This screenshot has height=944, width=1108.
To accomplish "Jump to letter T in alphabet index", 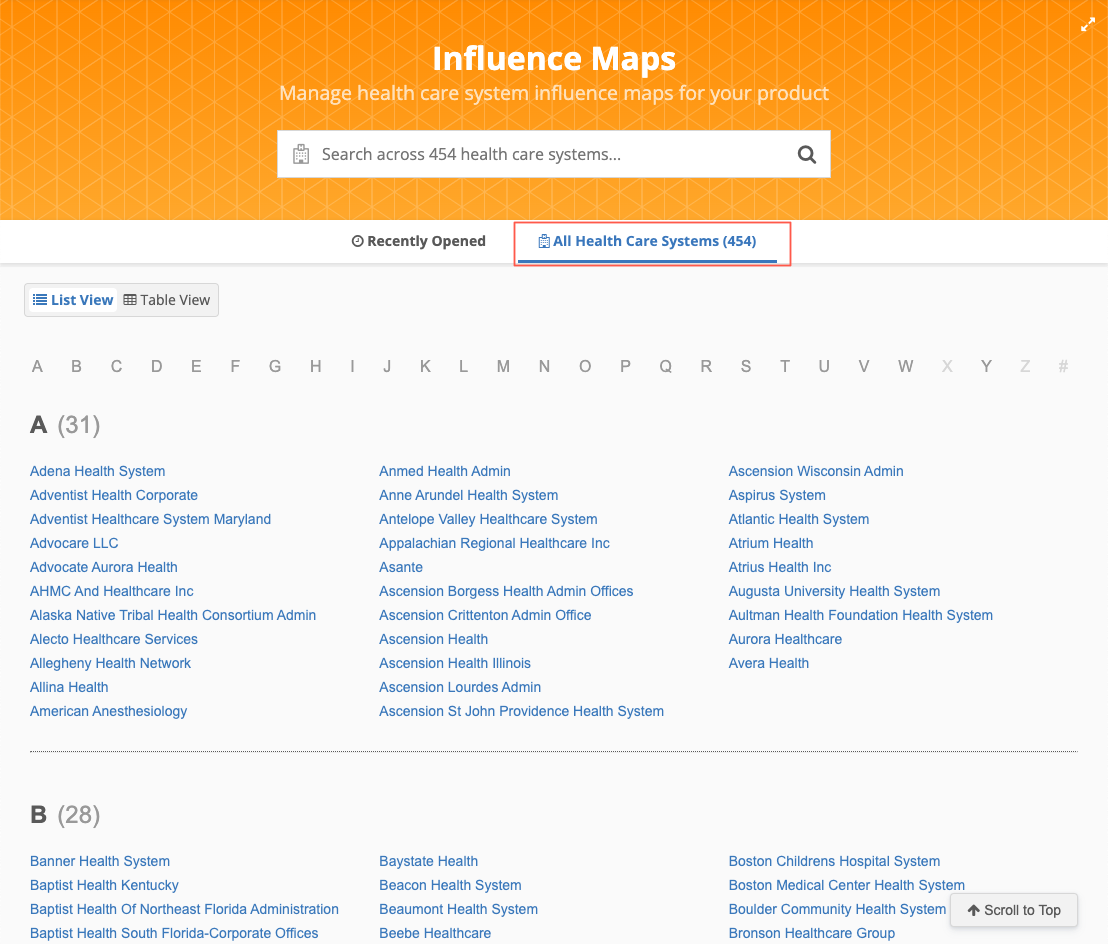I will tap(785, 366).
